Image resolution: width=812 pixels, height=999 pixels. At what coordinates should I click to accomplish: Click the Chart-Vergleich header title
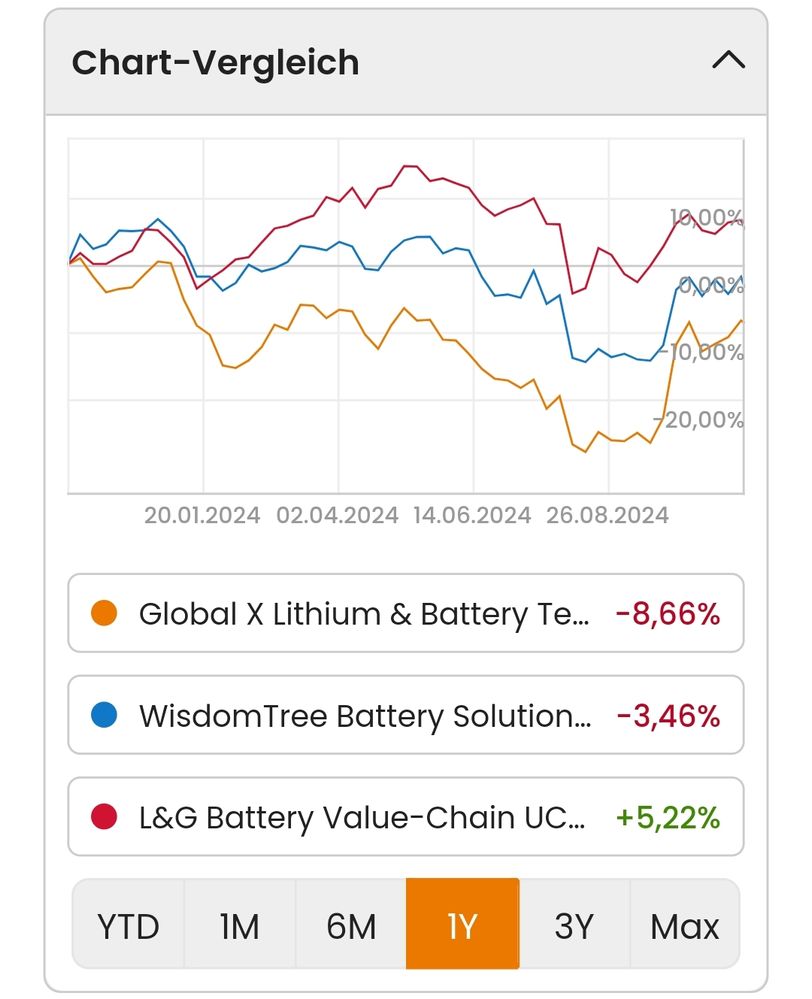[215, 62]
